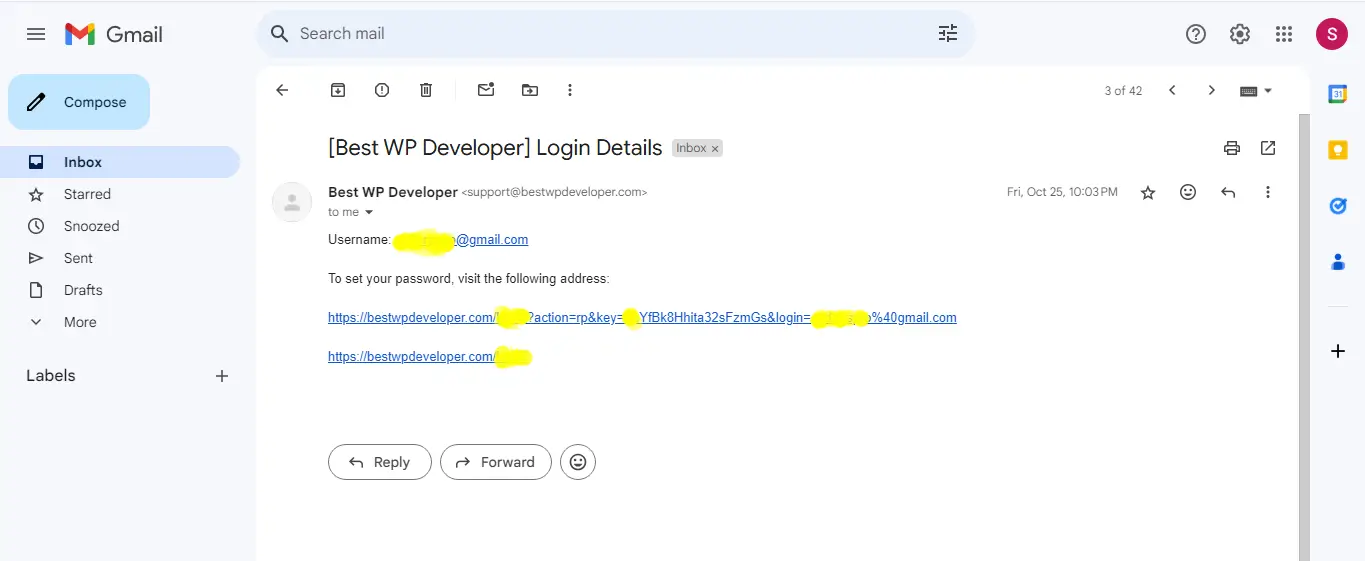The width and height of the screenshot is (1365, 561).
Task: Open Settings gear icon
Action: click(1240, 34)
